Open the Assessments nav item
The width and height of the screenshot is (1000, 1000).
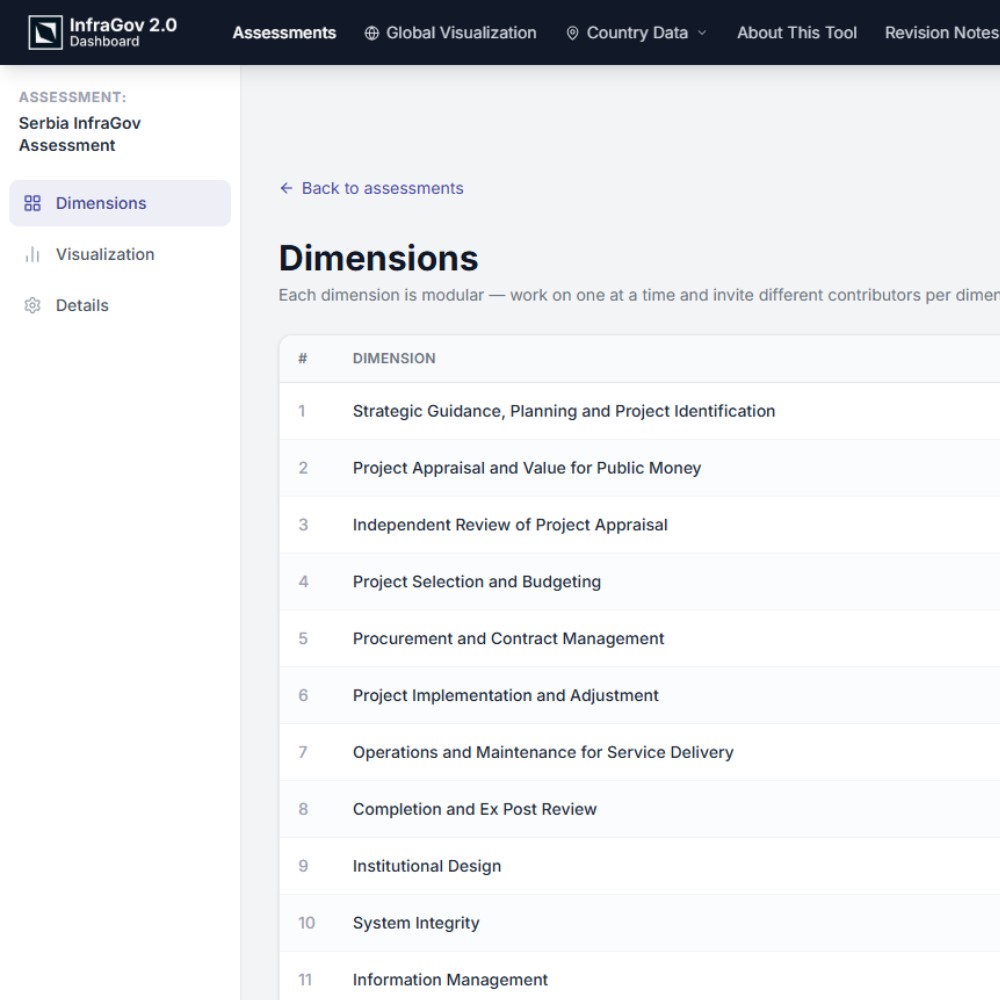(284, 33)
